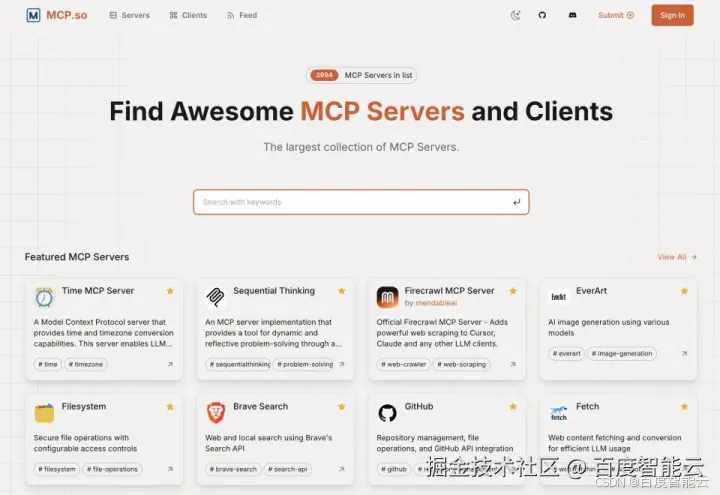The height and width of the screenshot is (495, 720).
Task: Open the GitHub icon in header
Action: tap(542, 15)
